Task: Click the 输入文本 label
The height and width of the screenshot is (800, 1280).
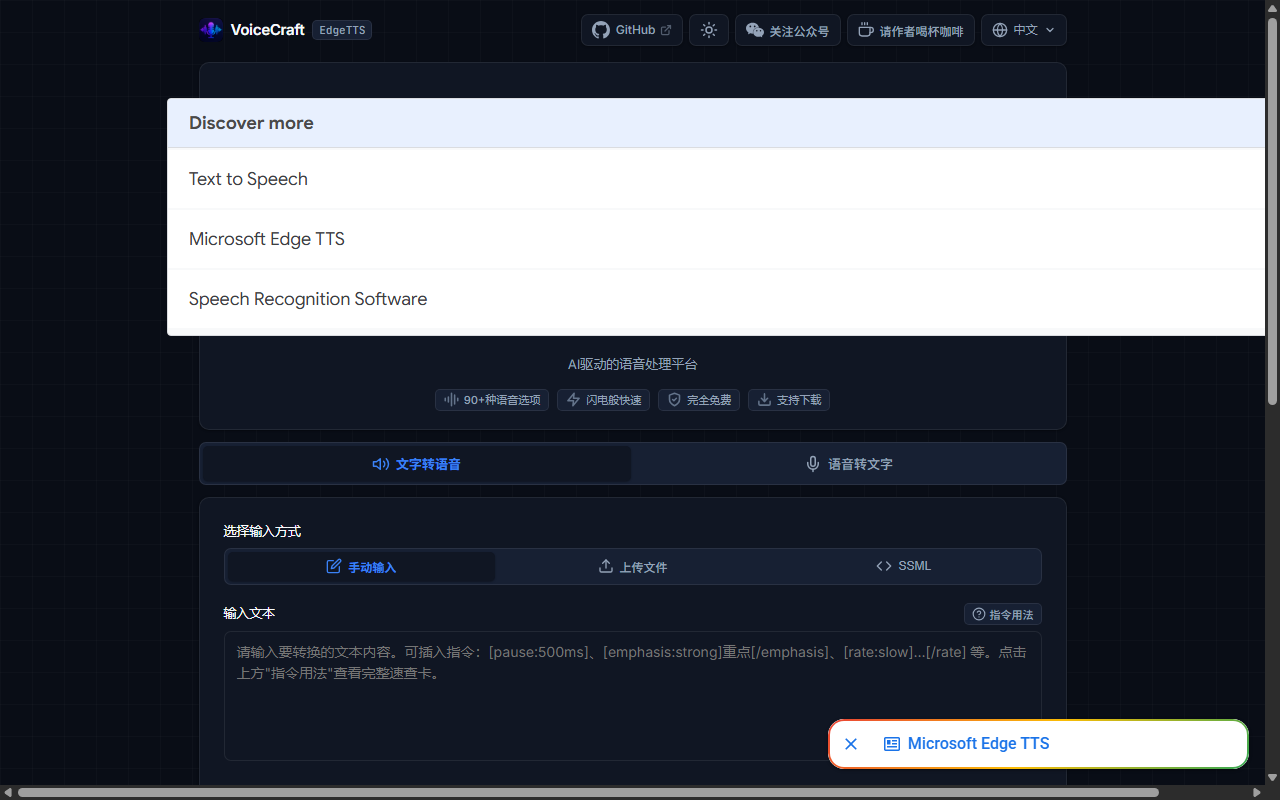Action: (249, 613)
